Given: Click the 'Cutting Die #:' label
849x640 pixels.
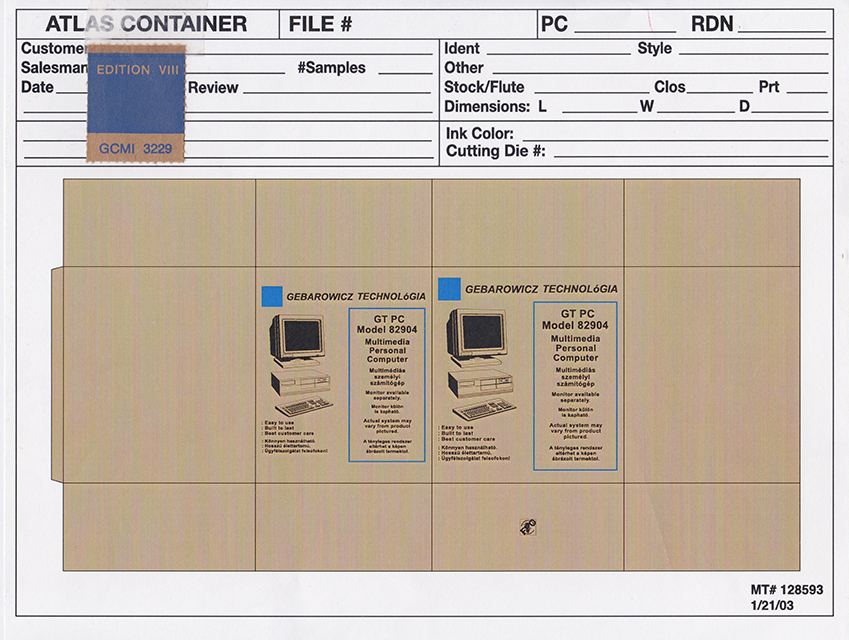Looking at the screenshot, I should tap(495, 151).
